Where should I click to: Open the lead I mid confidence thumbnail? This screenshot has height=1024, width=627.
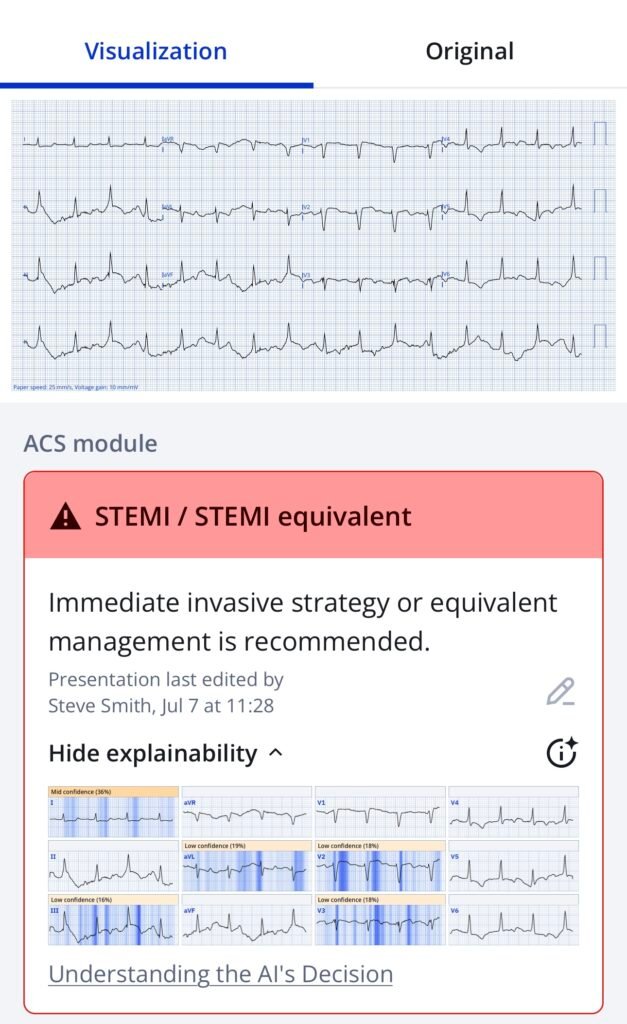coord(113,812)
